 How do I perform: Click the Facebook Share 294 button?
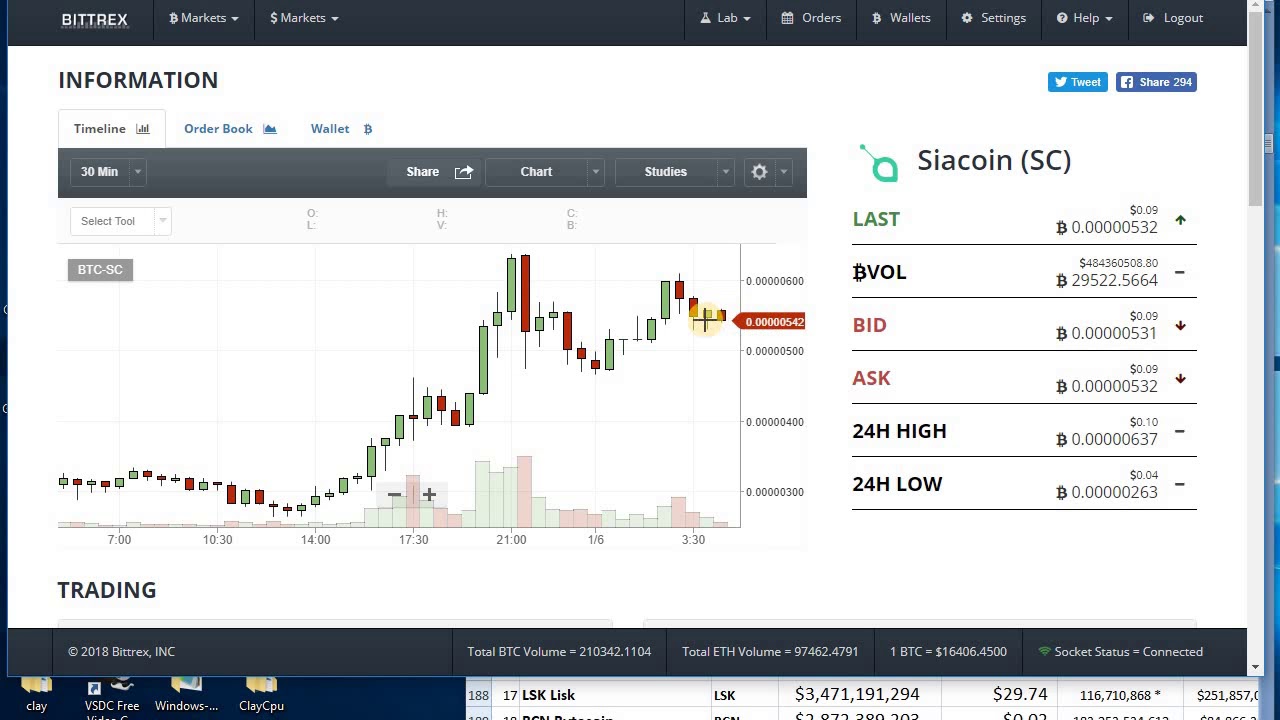(x=1156, y=82)
